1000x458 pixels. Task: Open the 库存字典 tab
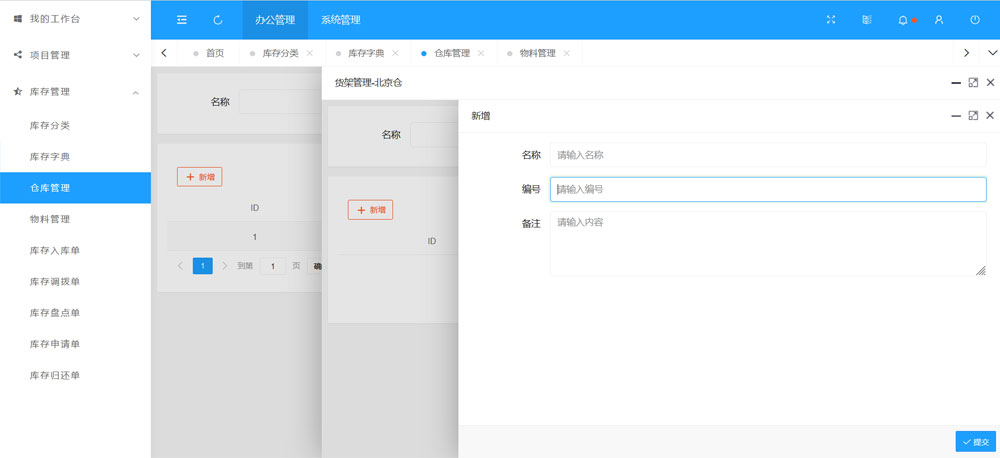[x=366, y=53]
